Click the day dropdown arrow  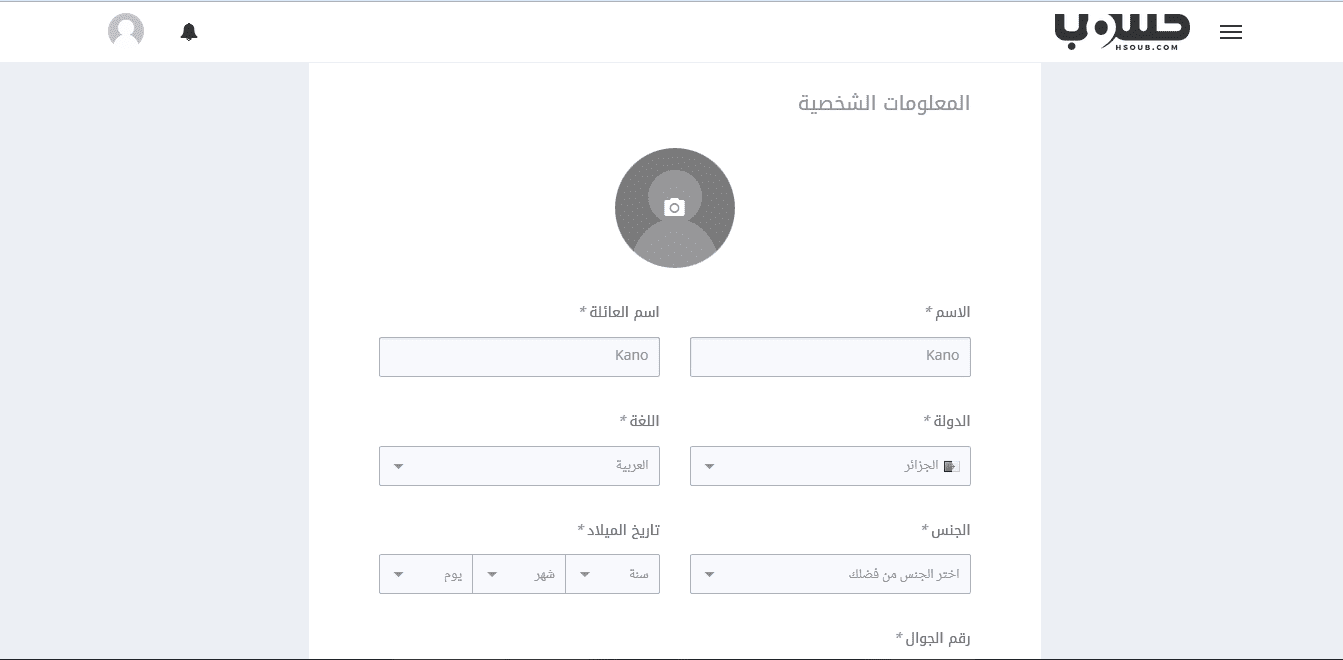tap(399, 575)
